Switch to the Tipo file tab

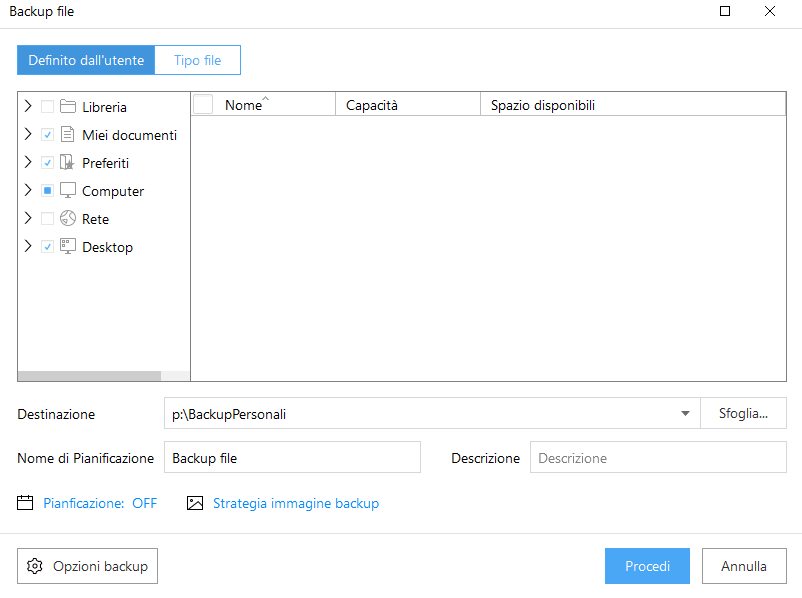(x=198, y=60)
